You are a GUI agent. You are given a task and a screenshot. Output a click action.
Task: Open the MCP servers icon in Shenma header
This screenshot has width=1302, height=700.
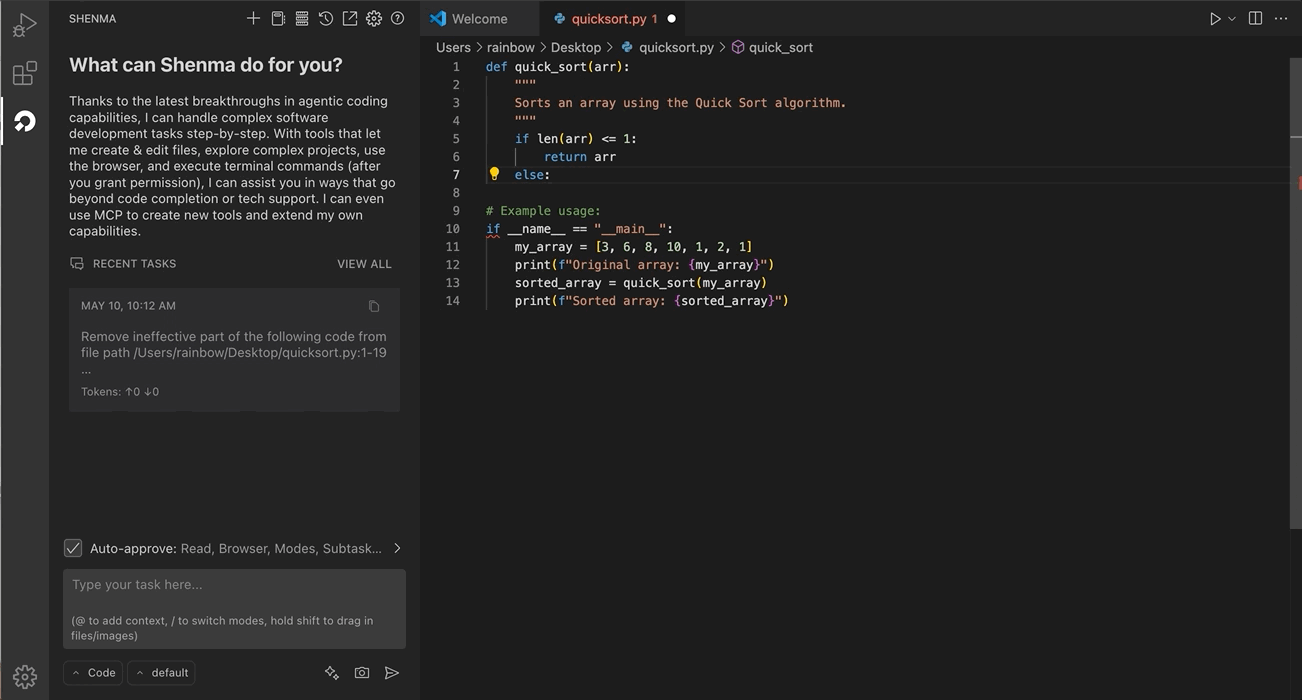[x=302, y=18]
